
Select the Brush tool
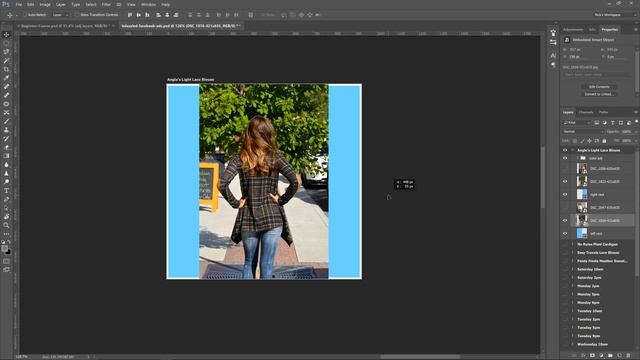(x=6, y=121)
